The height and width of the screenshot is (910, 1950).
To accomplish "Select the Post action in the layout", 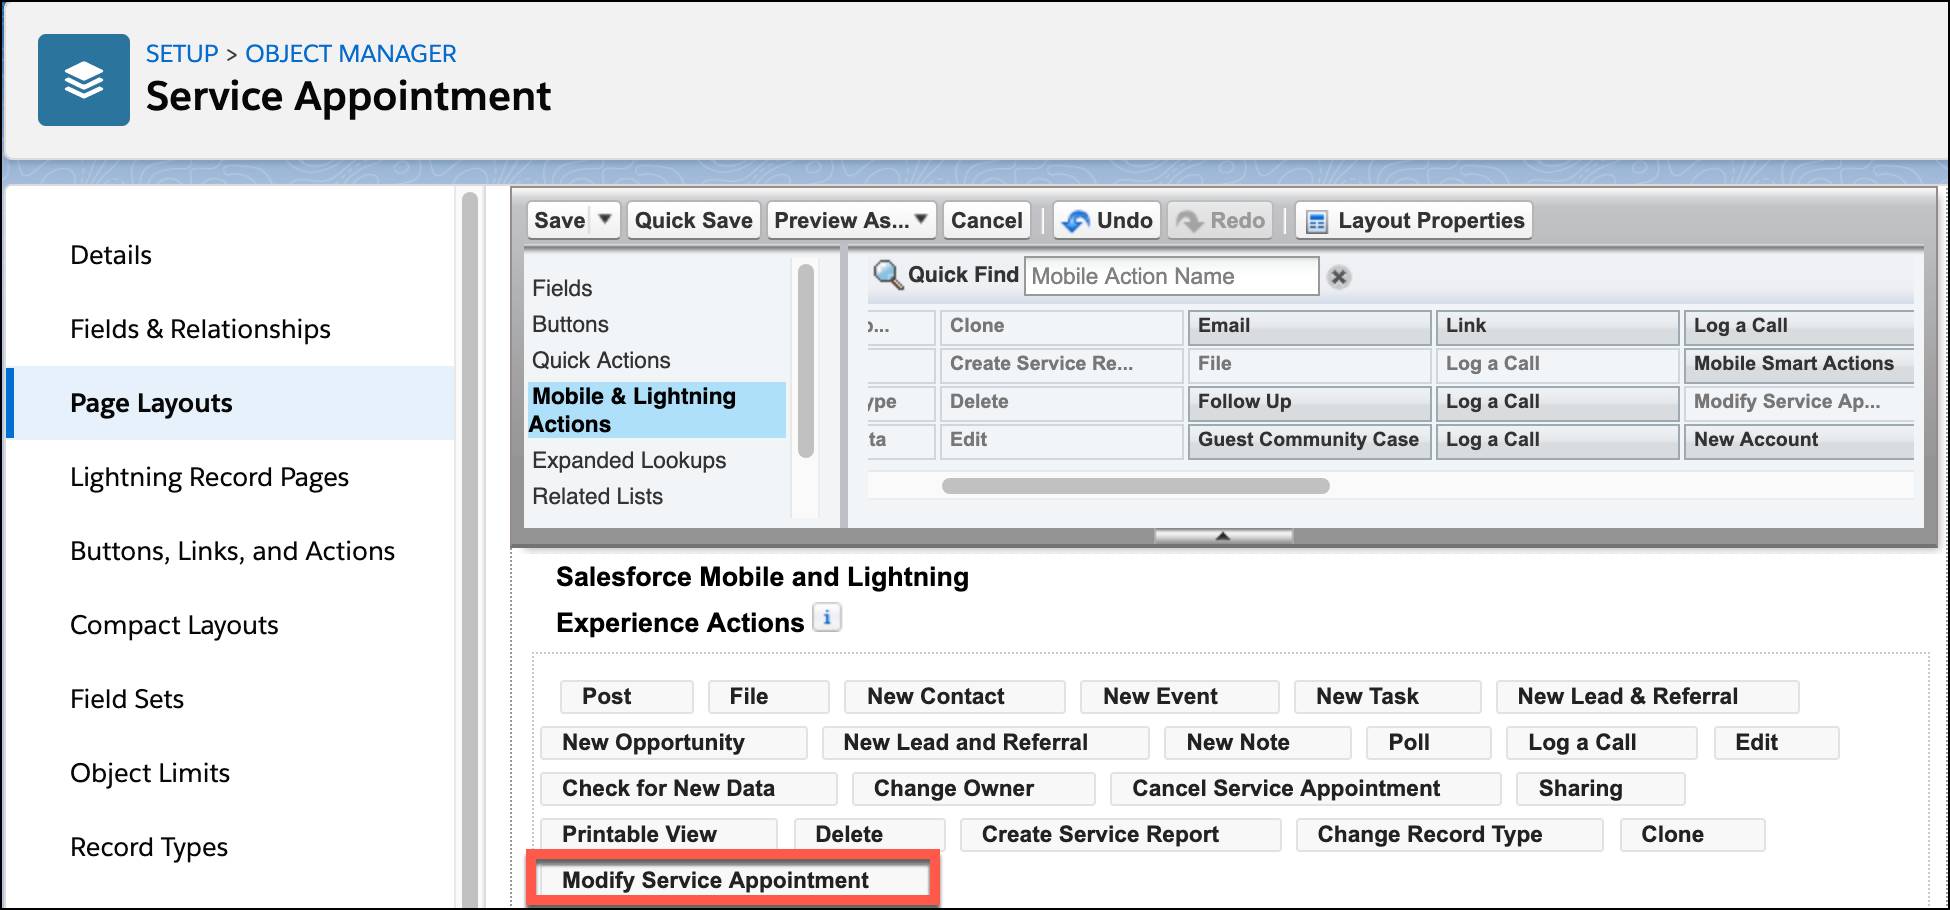I will click(x=627, y=696).
